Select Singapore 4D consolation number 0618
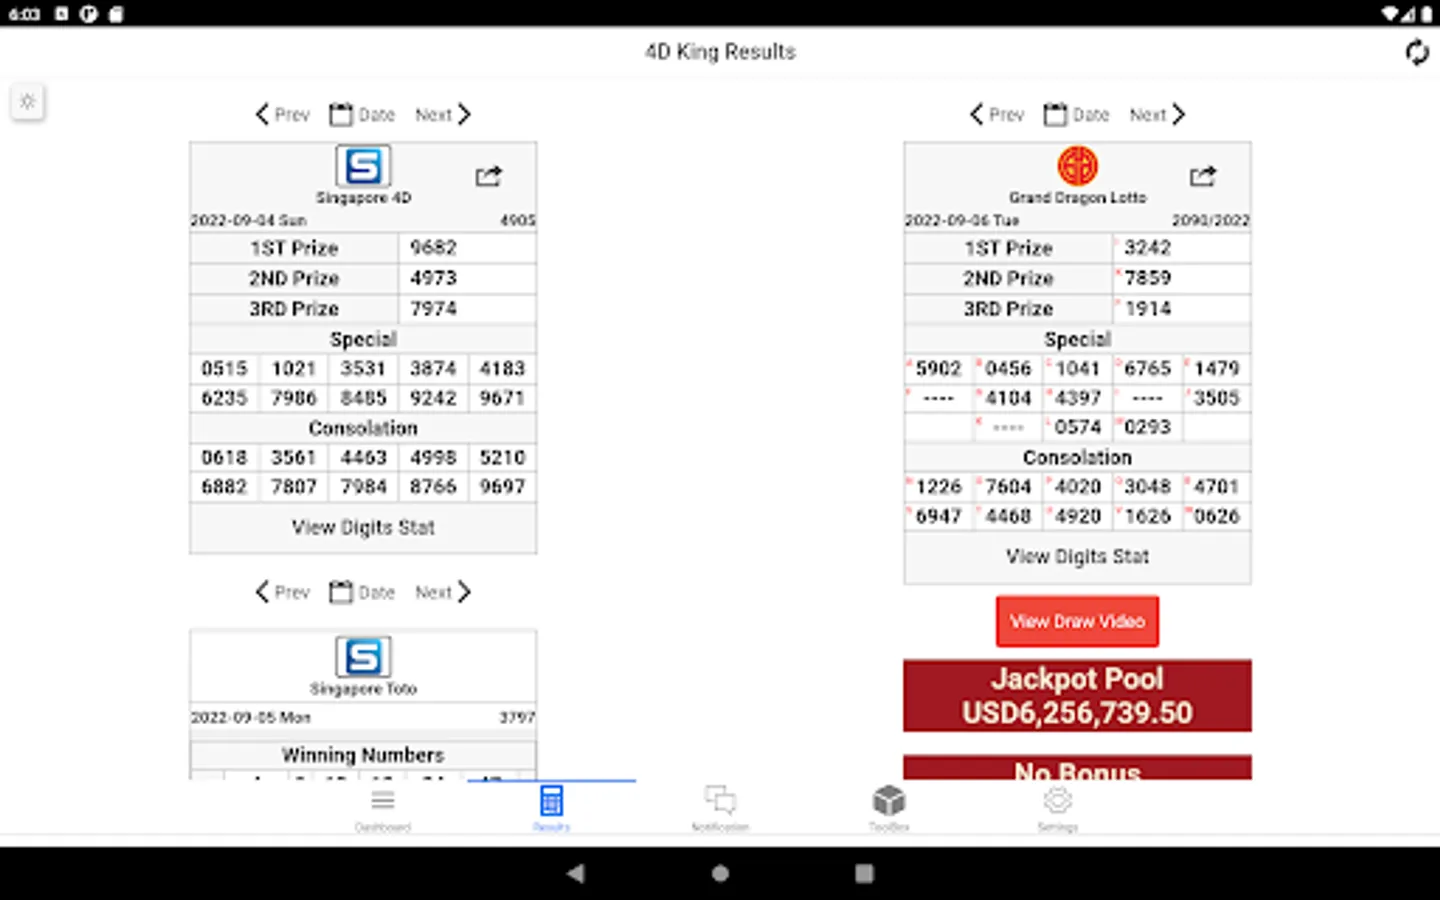Viewport: 1440px width, 900px height. 224,458
